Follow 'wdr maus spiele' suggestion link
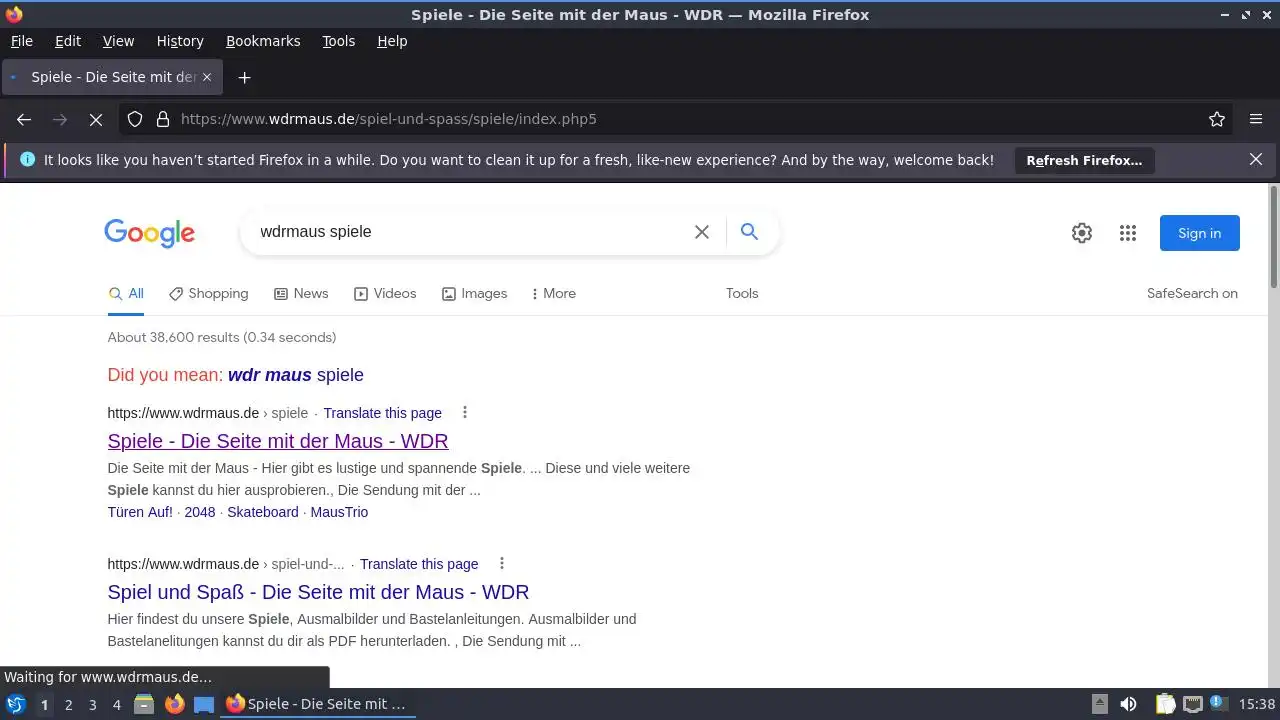This screenshot has height=720, width=1280. (x=296, y=375)
